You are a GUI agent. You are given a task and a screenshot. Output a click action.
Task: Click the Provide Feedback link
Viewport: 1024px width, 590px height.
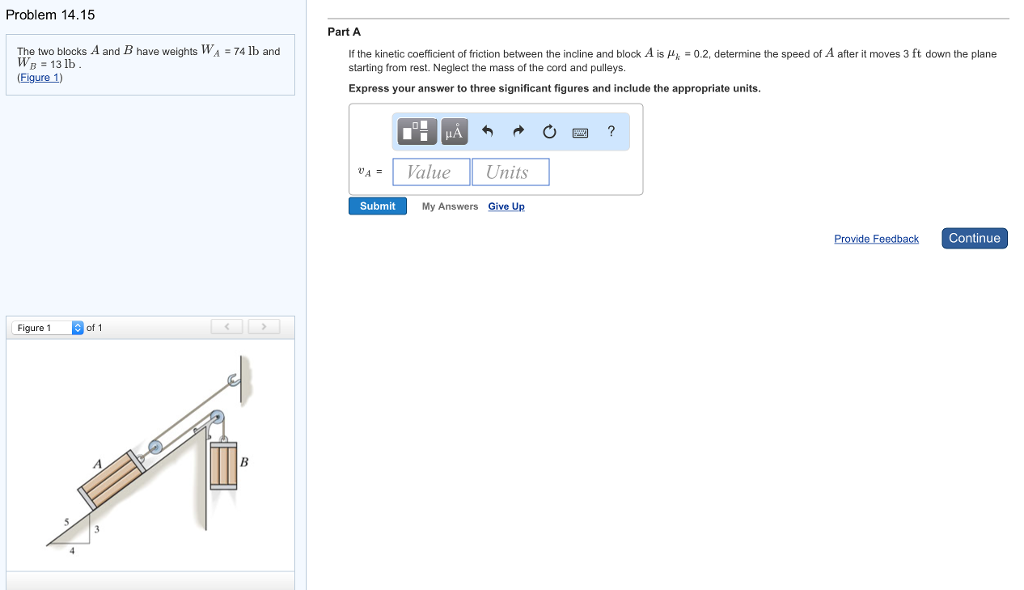click(x=876, y=238)
